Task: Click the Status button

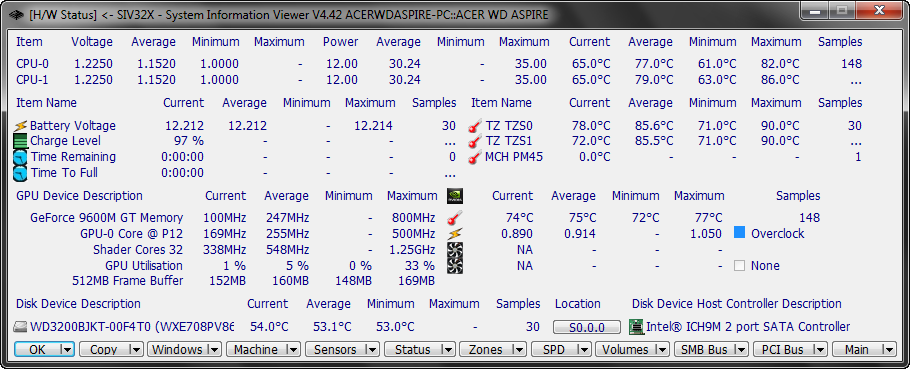Action: click(x=420, y=349)
